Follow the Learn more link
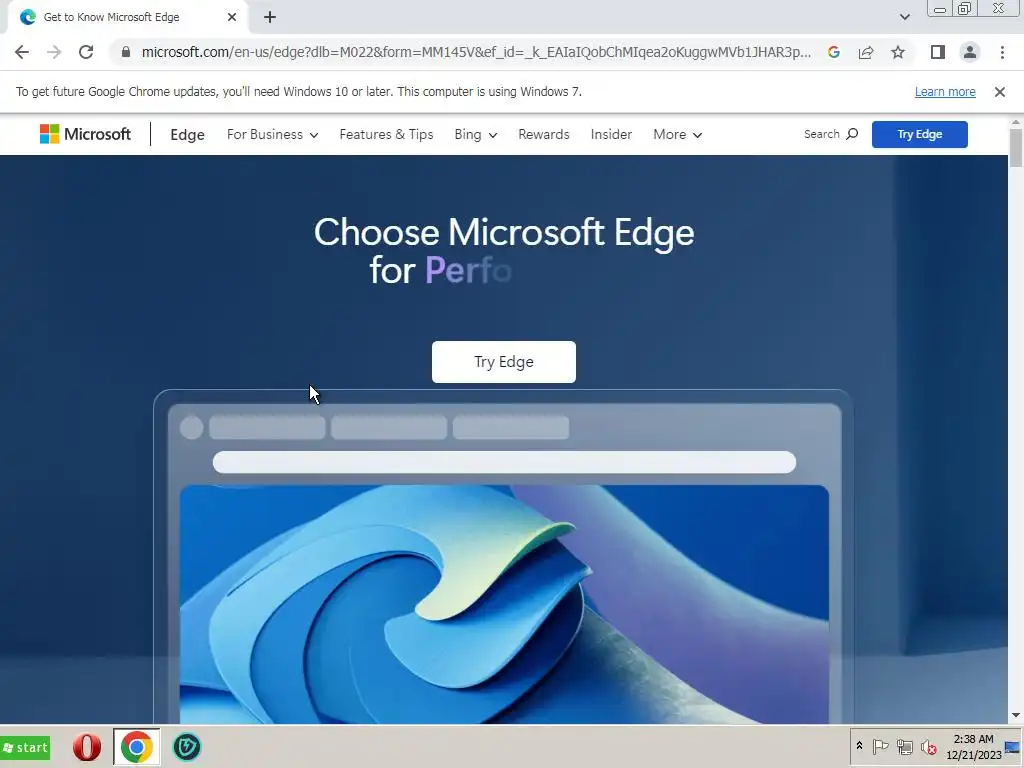This screenshot has width=1024, height=768. [x=945, y=92]
